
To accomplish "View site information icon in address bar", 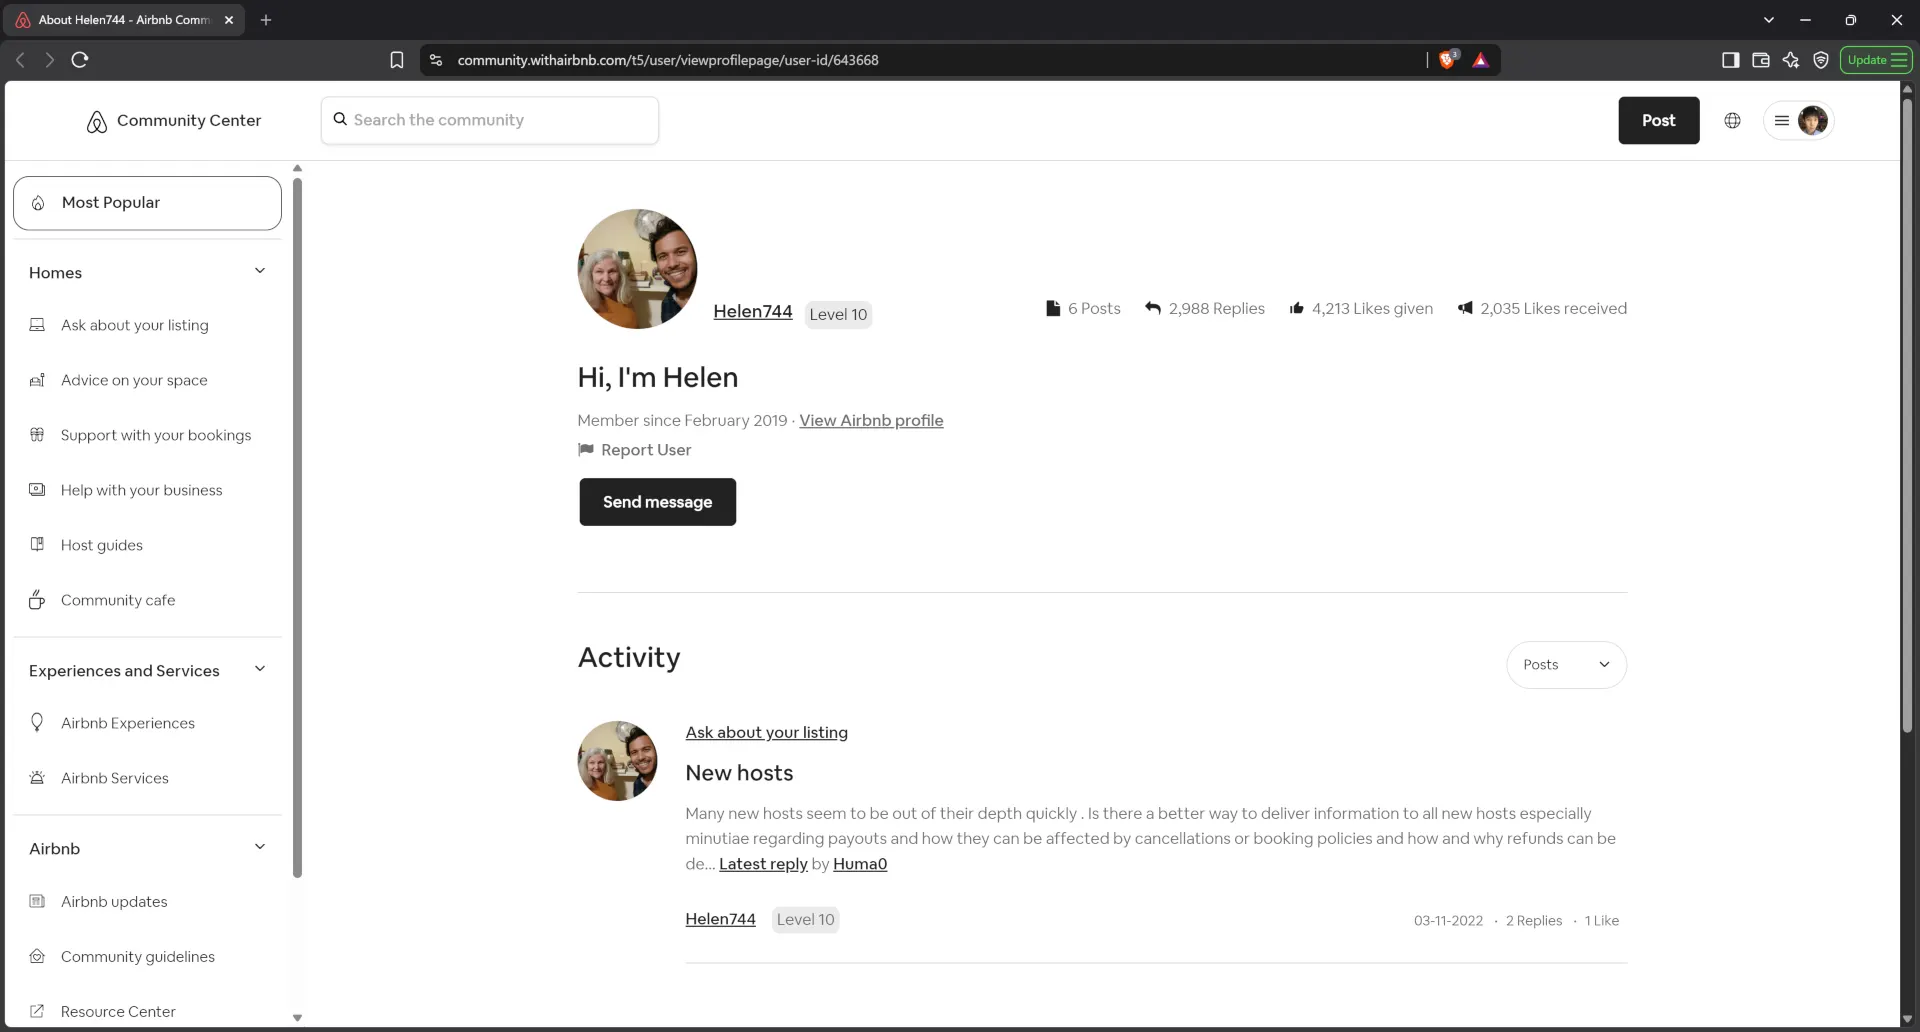I will (436, 60).
